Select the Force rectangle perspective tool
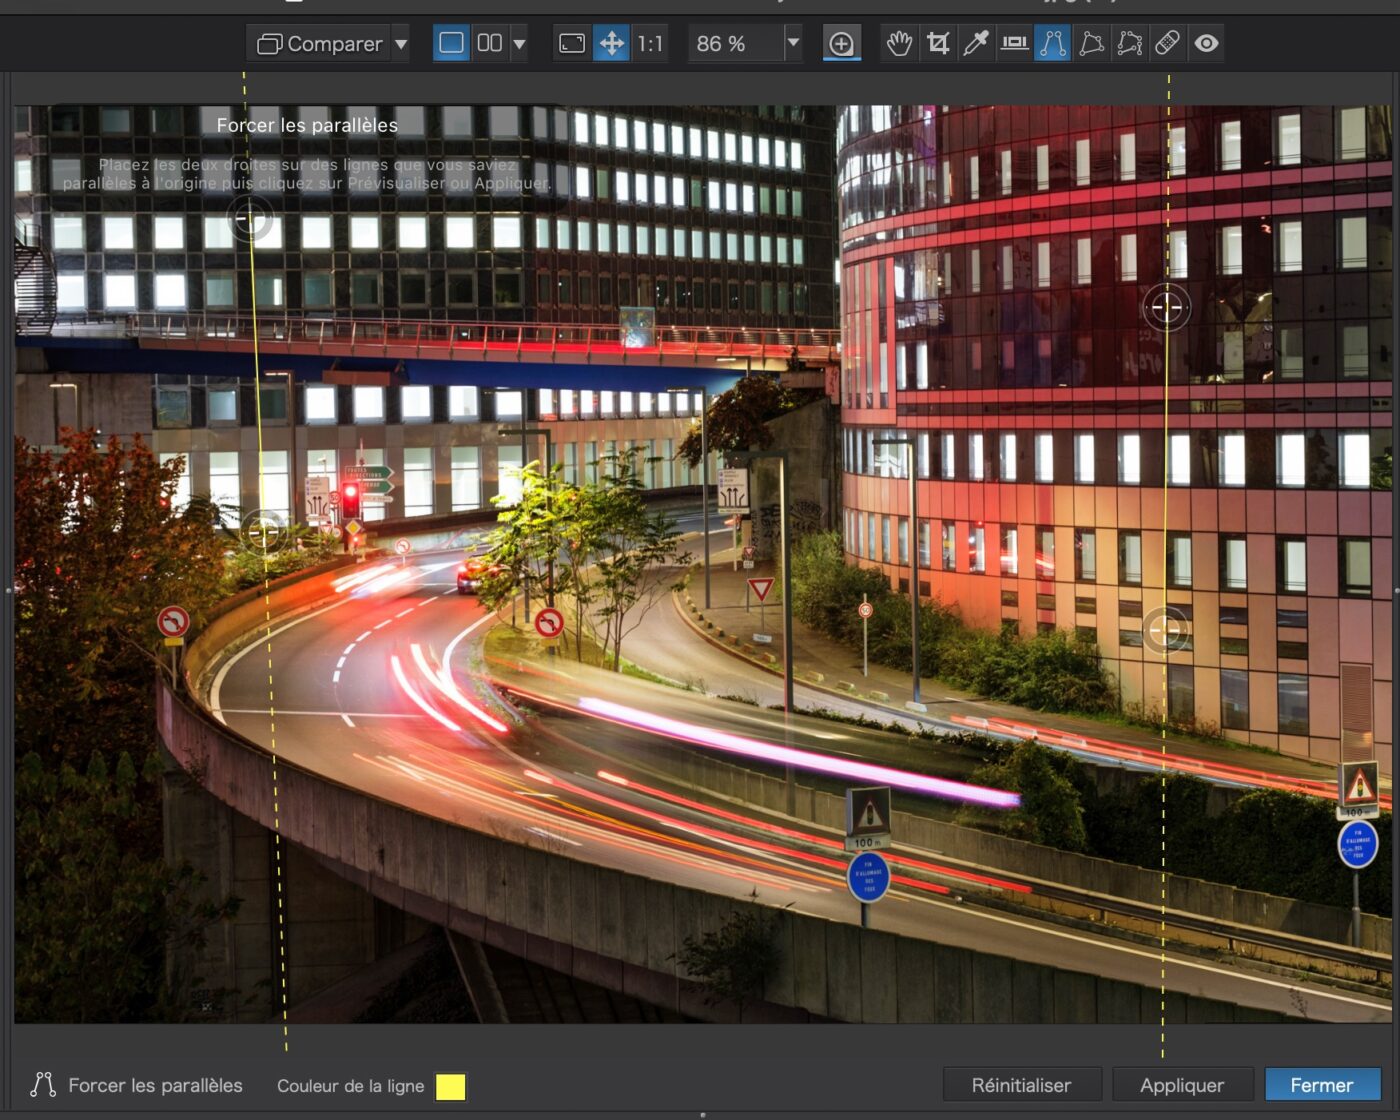Image resolution: width=1400 pixels, height=1120 pixels. (1091, 44)
